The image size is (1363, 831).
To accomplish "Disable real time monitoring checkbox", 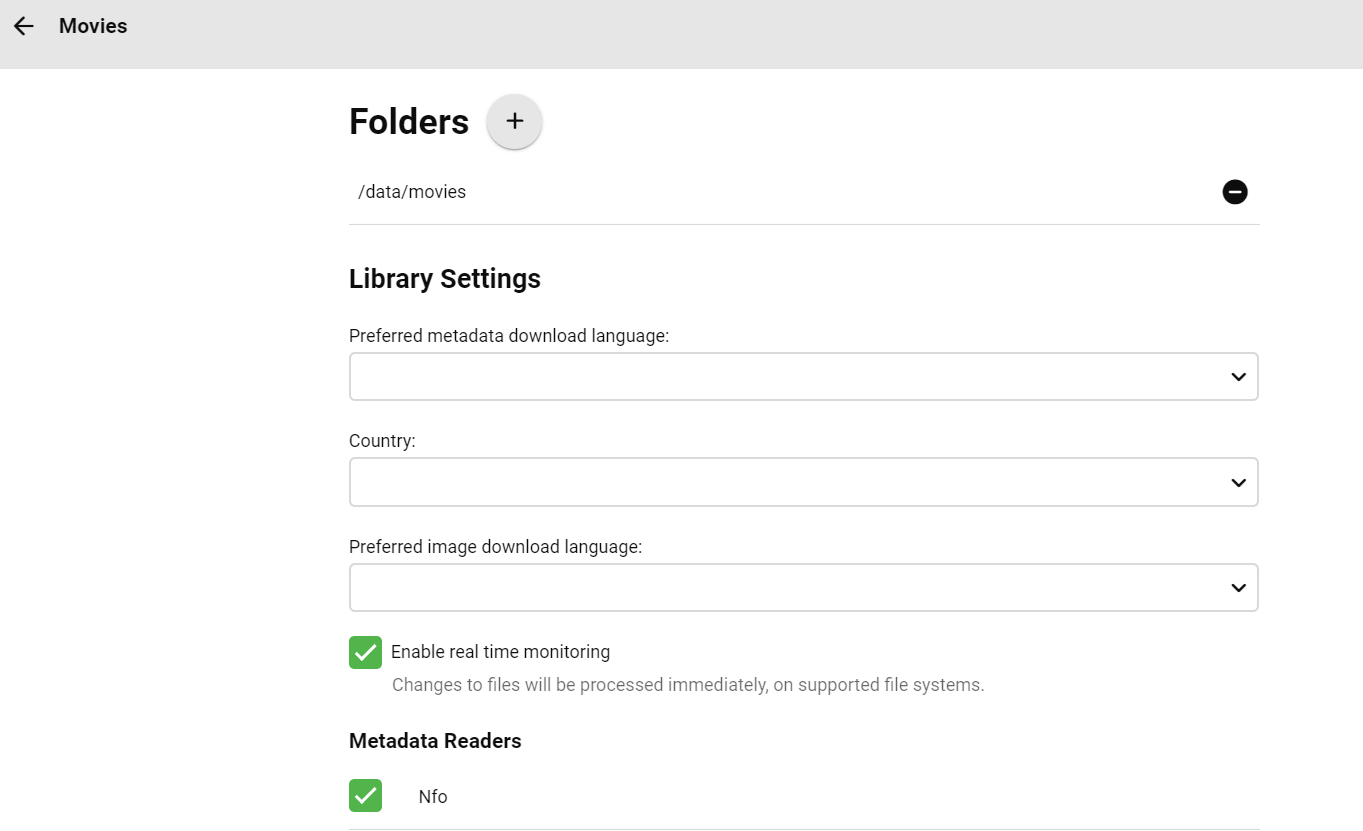I will pyautogui.click(x=365, y=652).
